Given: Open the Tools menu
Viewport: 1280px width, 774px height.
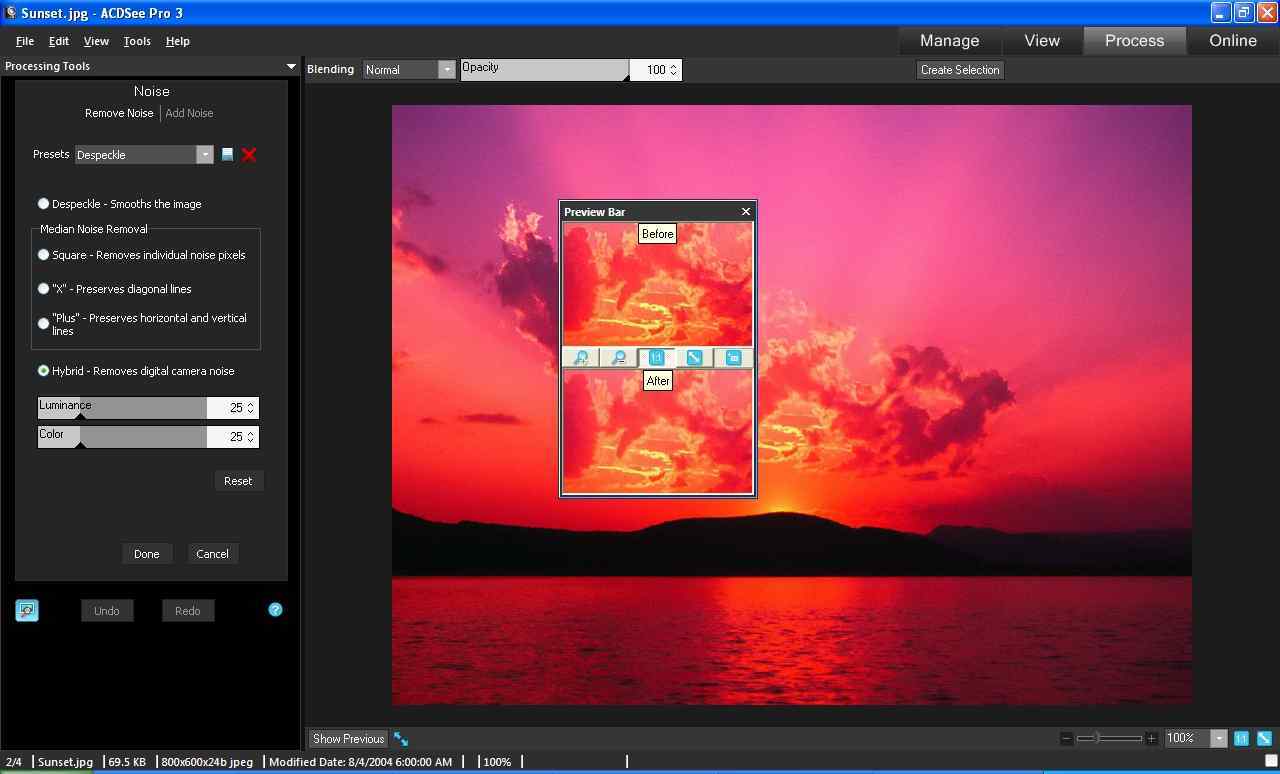Looking at the screenshot, I should tap(136, 41).
